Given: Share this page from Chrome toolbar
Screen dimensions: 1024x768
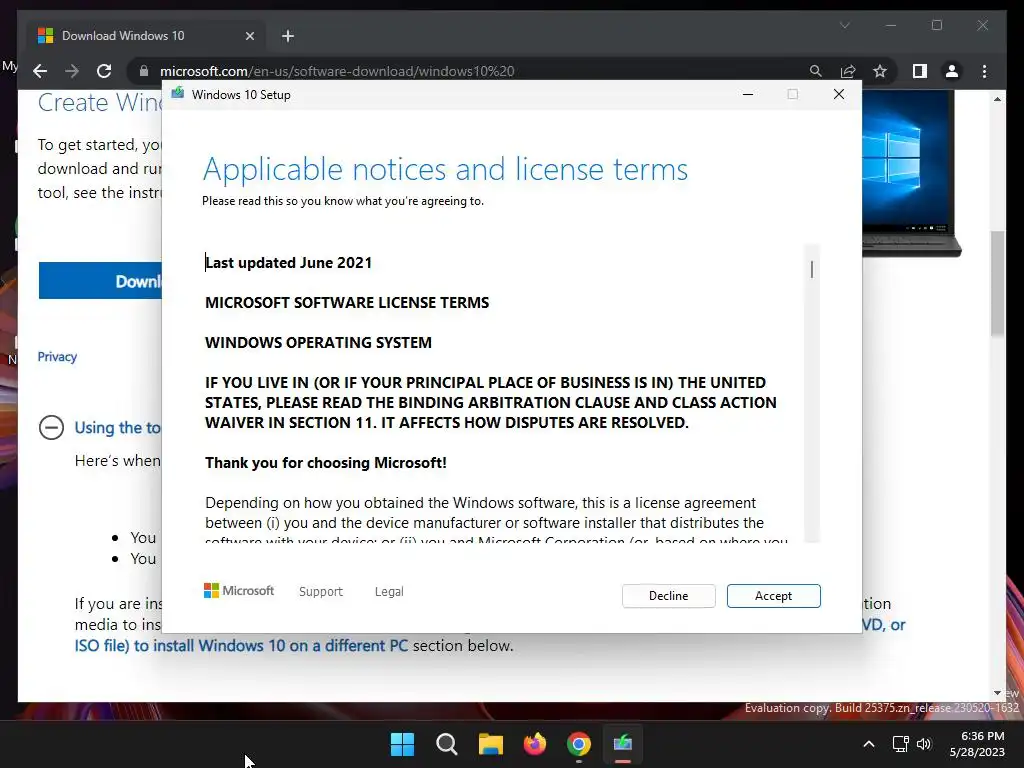Looking at the screenshot, I should [848, 71].
